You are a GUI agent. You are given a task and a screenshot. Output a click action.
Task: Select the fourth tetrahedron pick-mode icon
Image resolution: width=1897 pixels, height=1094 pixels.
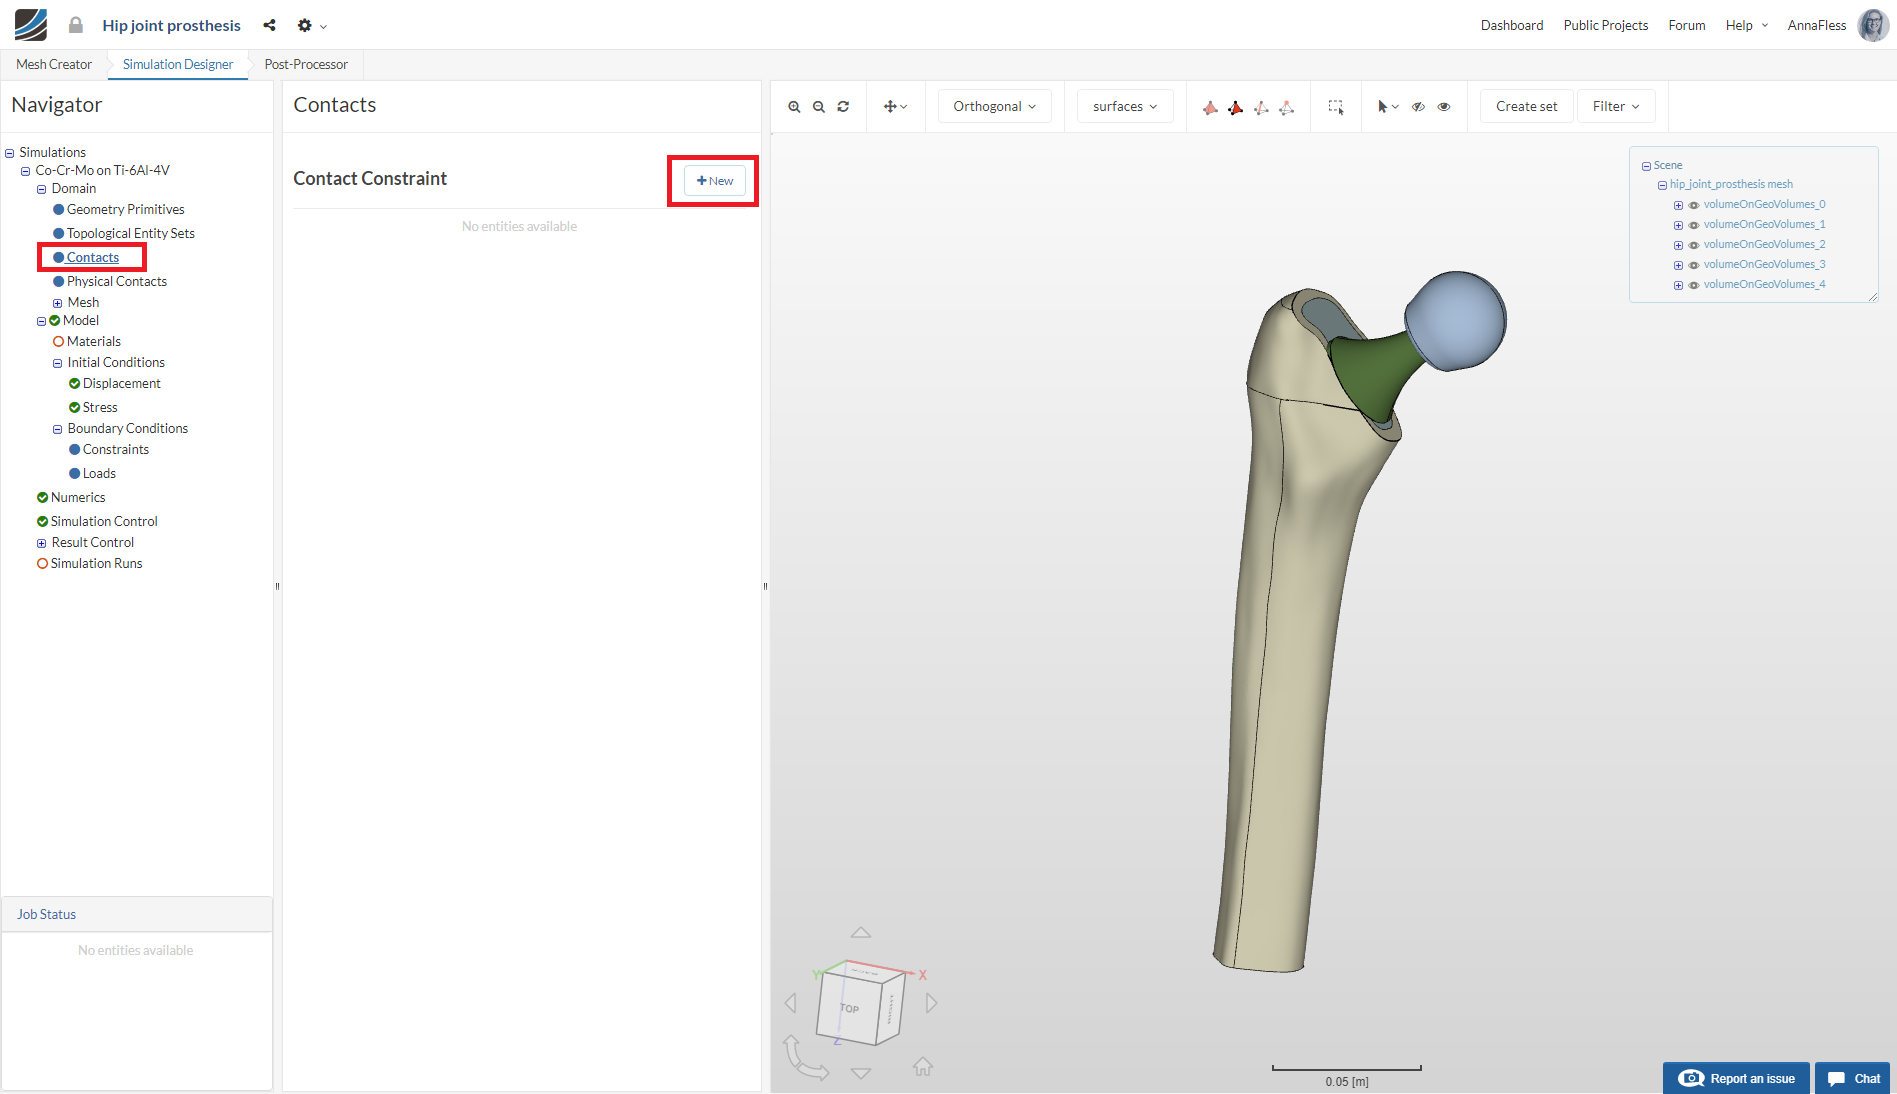[x=1287, y=107]
